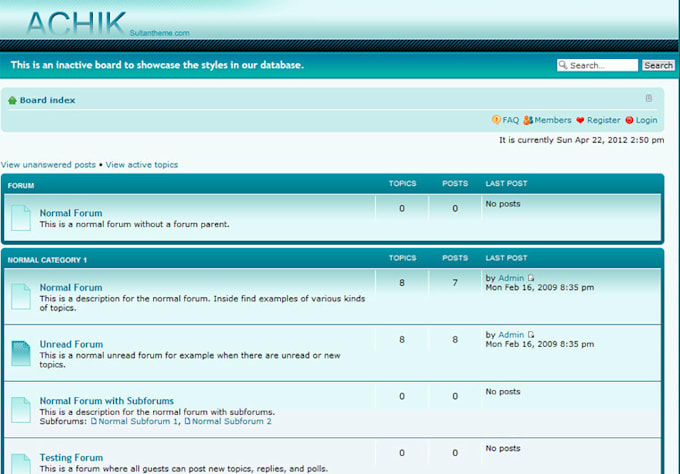Click Admin author in Normal Forum last post
Screen dimensions: 680x474
pos(511,278)
